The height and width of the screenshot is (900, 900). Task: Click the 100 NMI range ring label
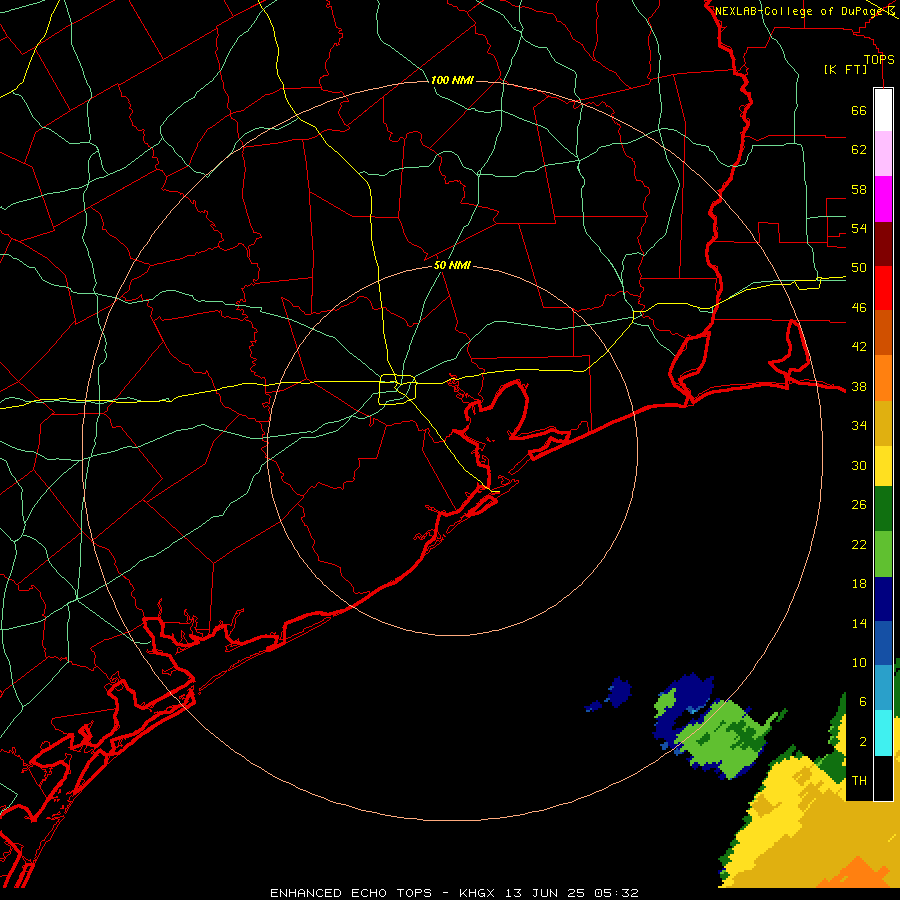point(452,80)
